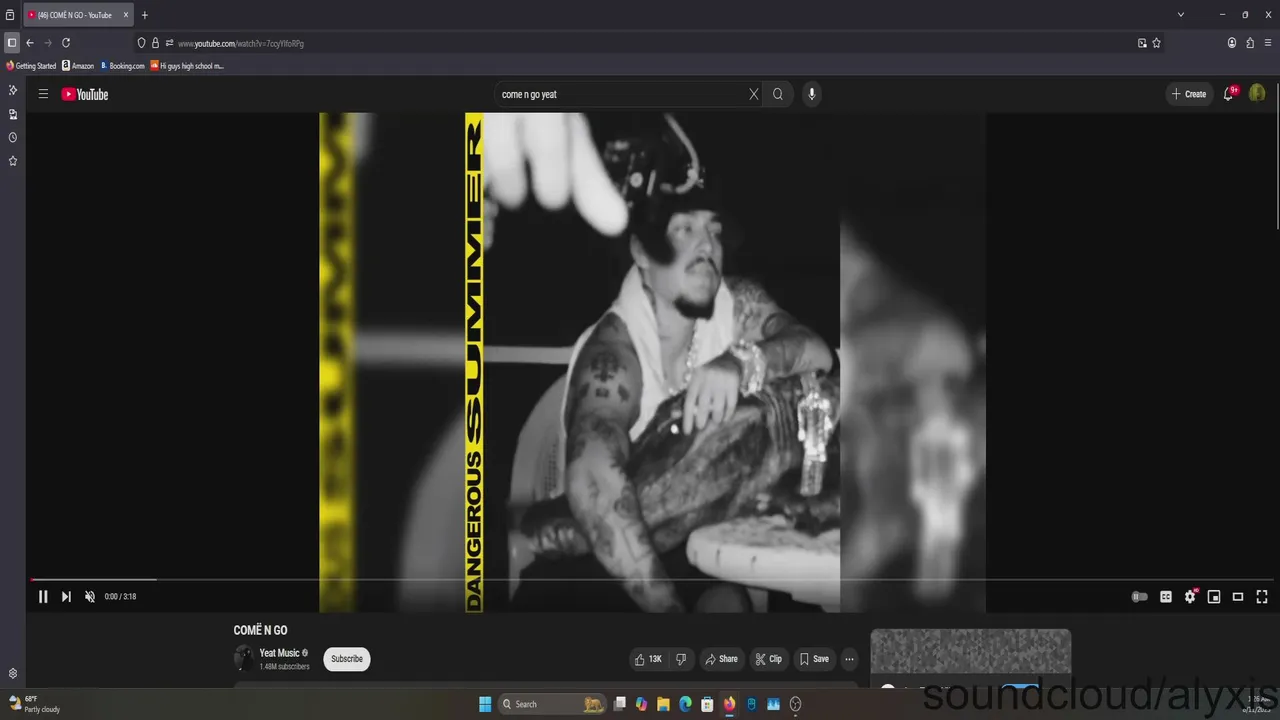Screen dimensions: 1280x720
Task: Seek along the video progress bar
Action: click(651, 579)
